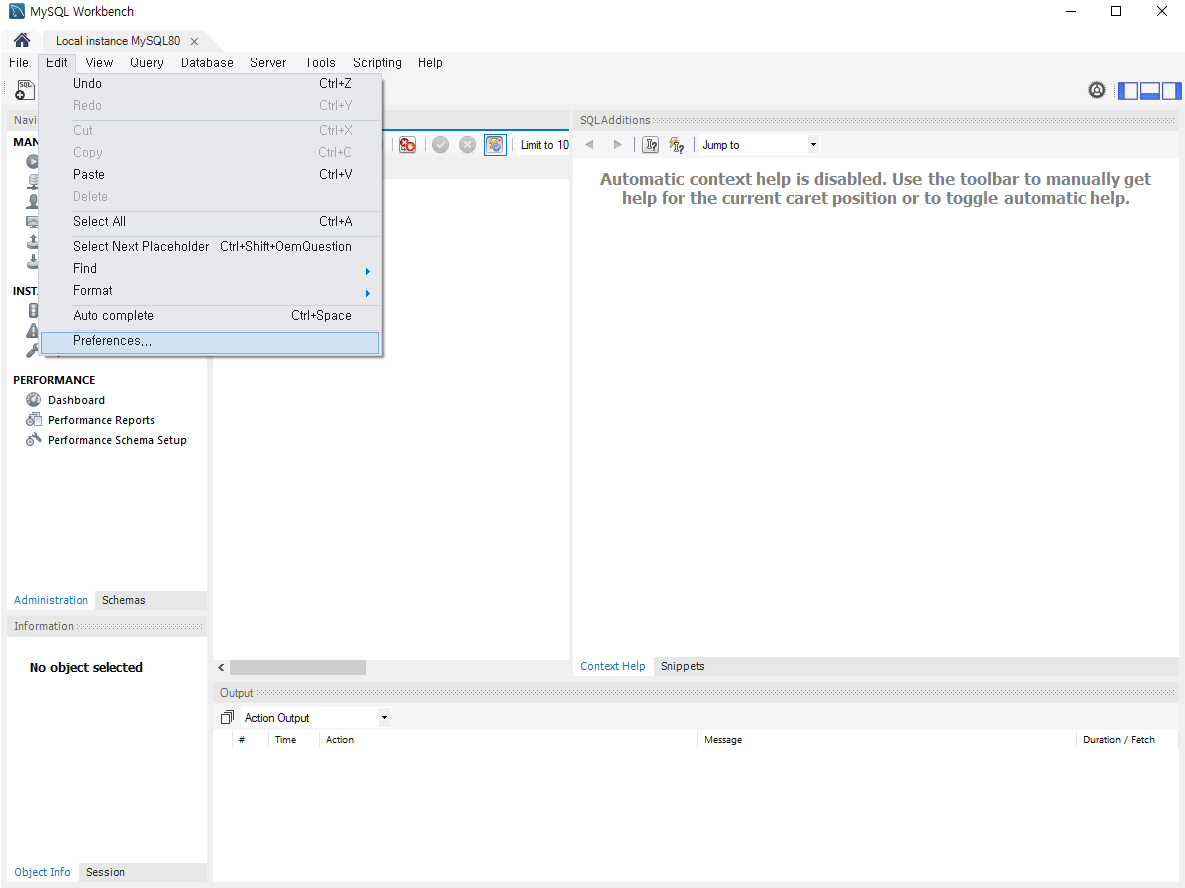Toggle the left sidebar panel visibility

pos(1128,91)
